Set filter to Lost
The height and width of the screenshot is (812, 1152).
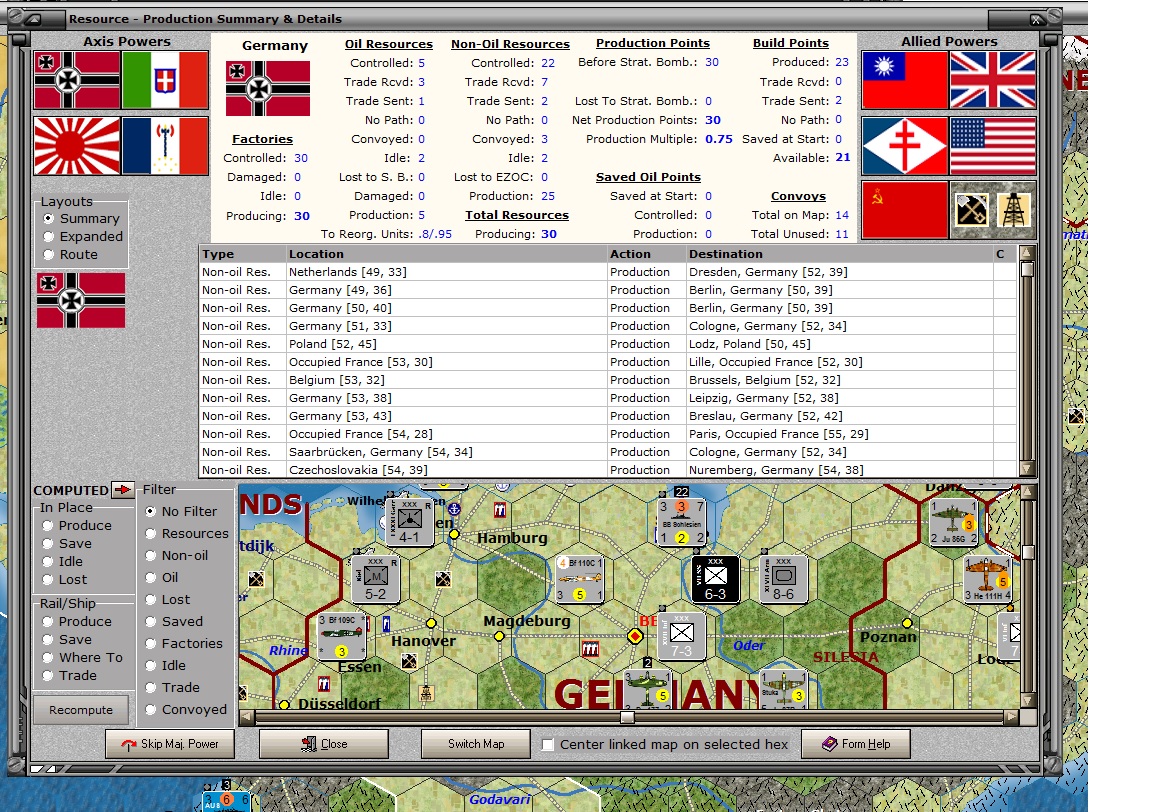click(x=151, y=600)
